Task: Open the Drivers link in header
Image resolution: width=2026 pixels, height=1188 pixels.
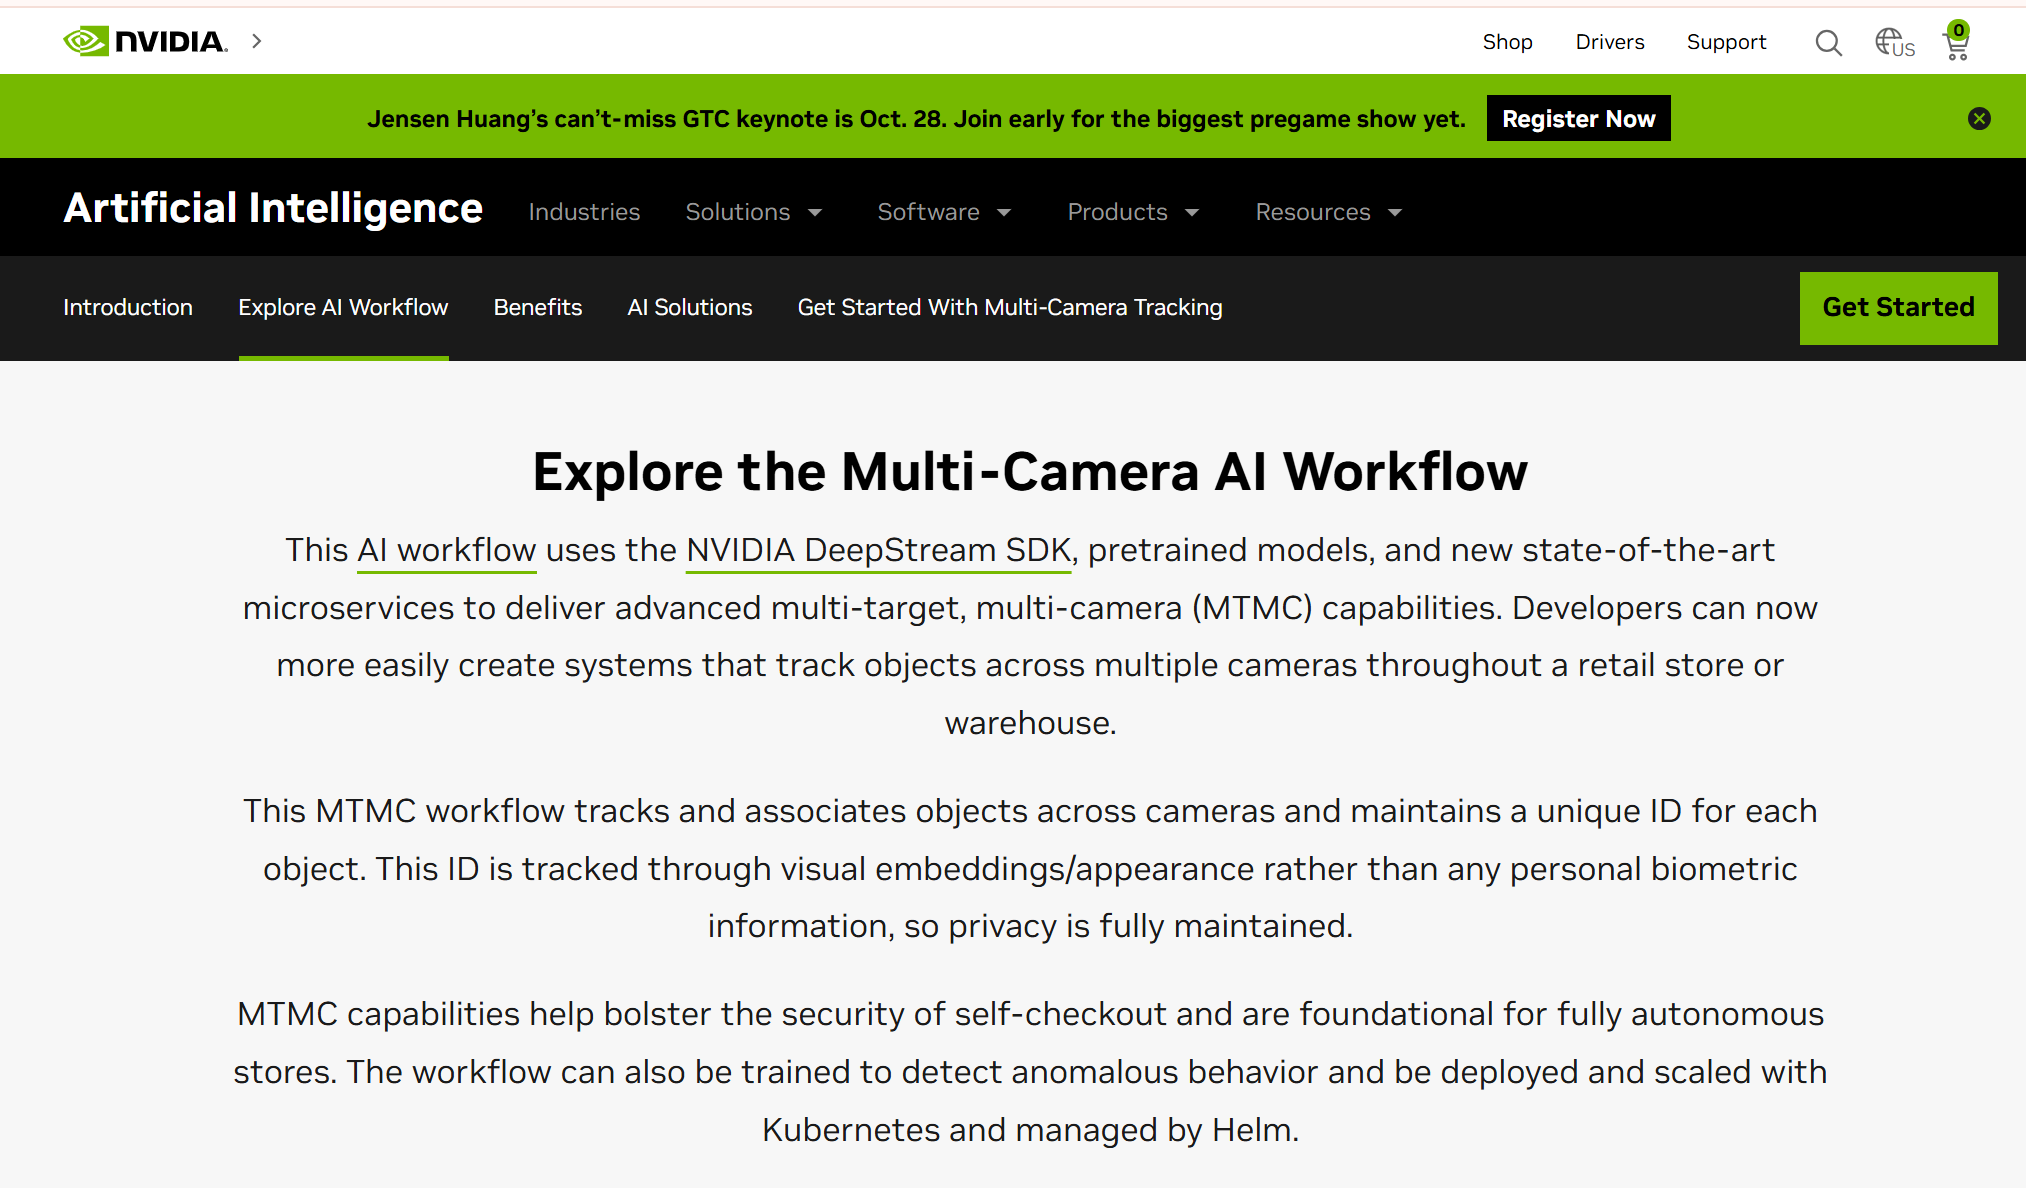Action: tap(1609, 42)
